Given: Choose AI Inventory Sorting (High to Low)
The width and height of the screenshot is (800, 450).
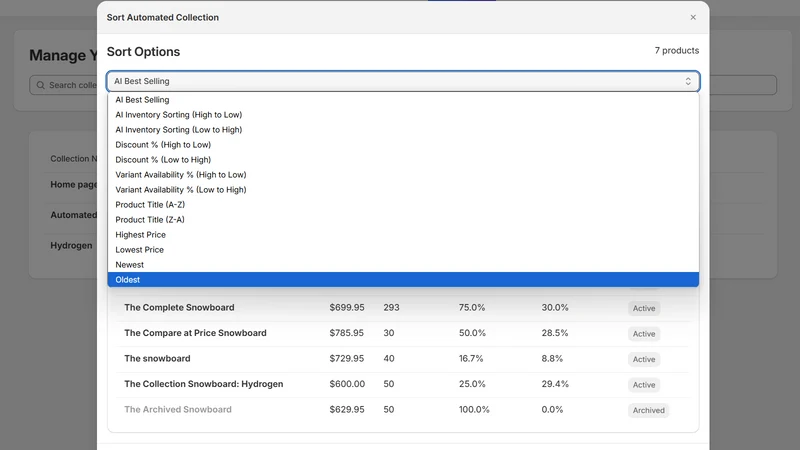Looking at the screenshot, I should point(403,115).
